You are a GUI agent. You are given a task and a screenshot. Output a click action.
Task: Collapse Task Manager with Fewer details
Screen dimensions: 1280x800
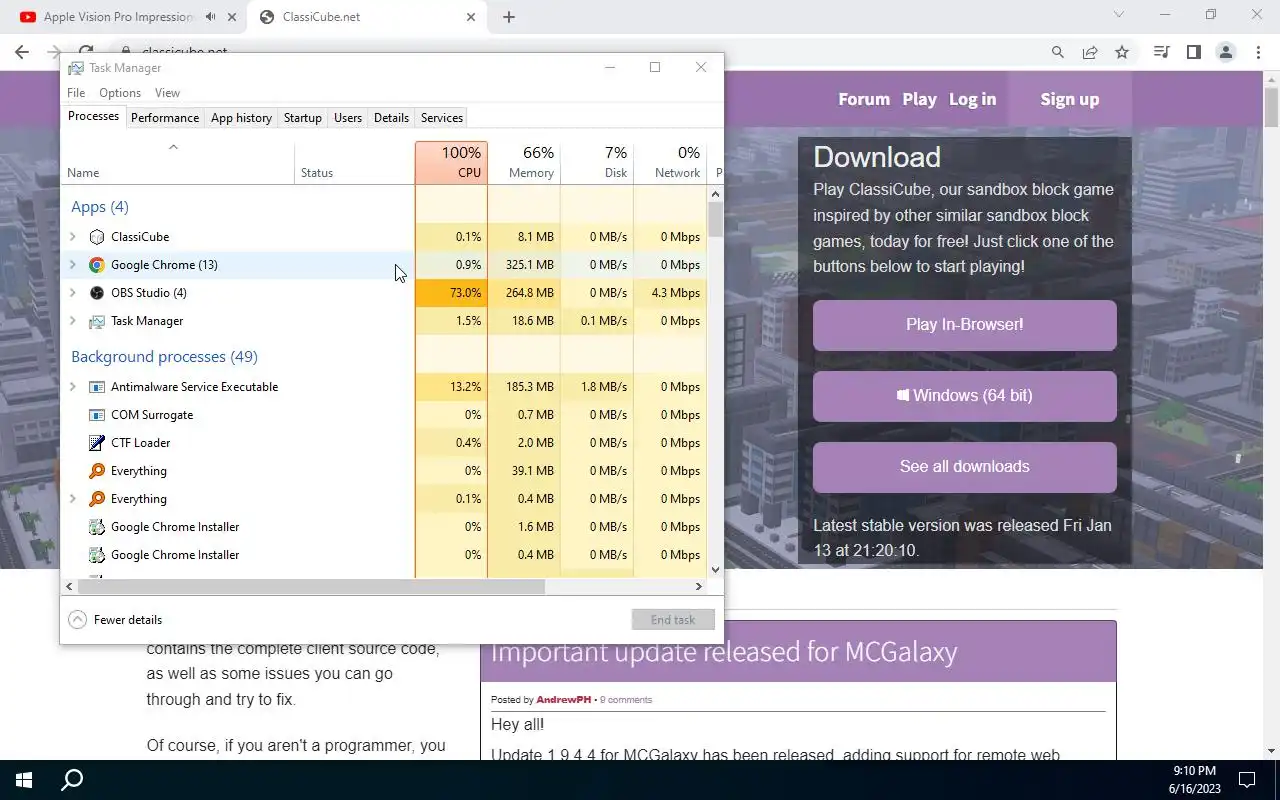[115, 620]
